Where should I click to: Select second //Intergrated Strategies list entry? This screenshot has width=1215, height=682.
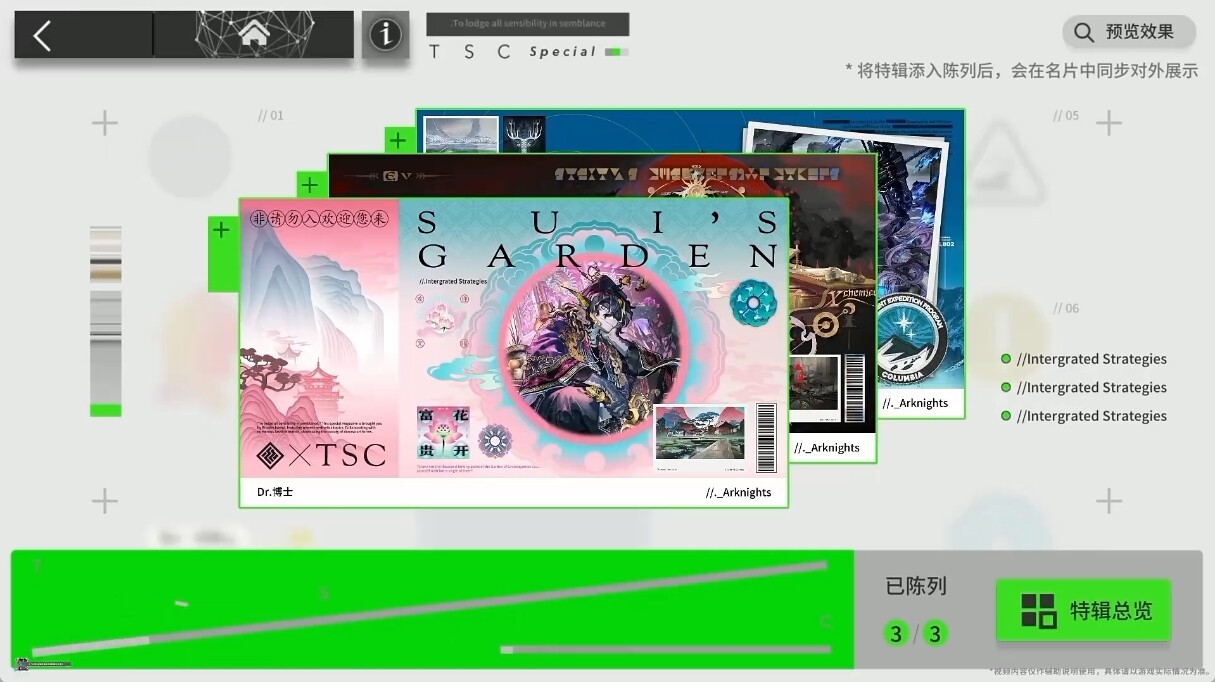(x=1084, y=387)
